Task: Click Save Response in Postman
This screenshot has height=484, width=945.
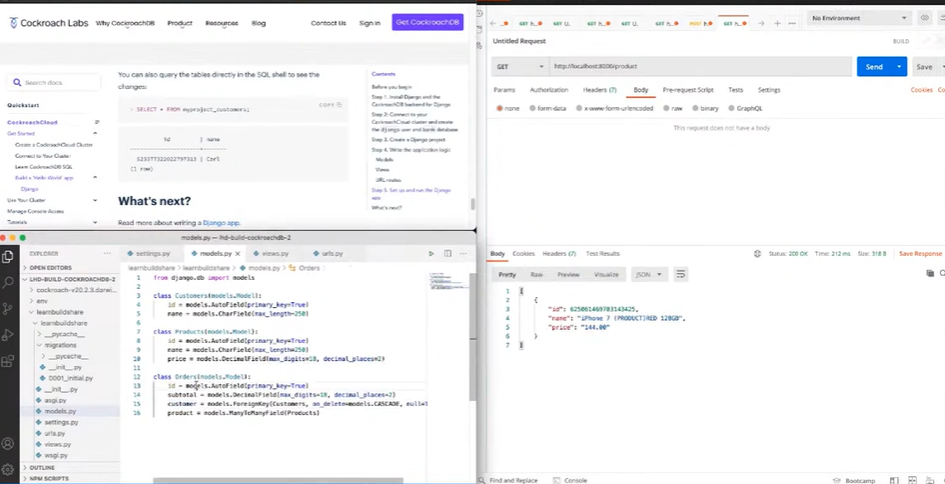Action: click(x=920, y=254)
